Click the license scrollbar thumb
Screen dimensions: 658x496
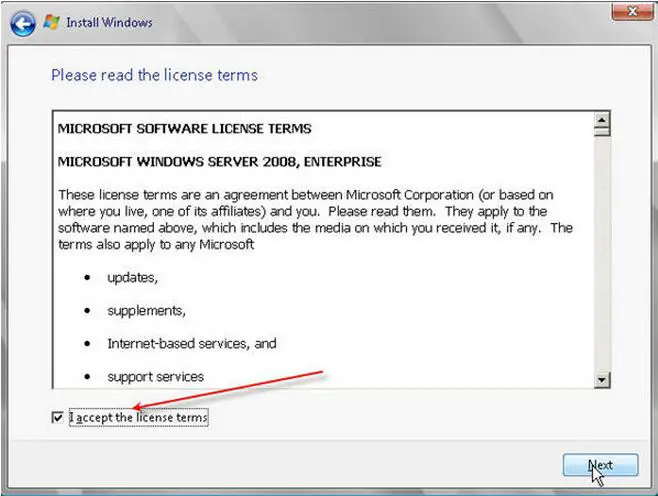coord(602,132)
